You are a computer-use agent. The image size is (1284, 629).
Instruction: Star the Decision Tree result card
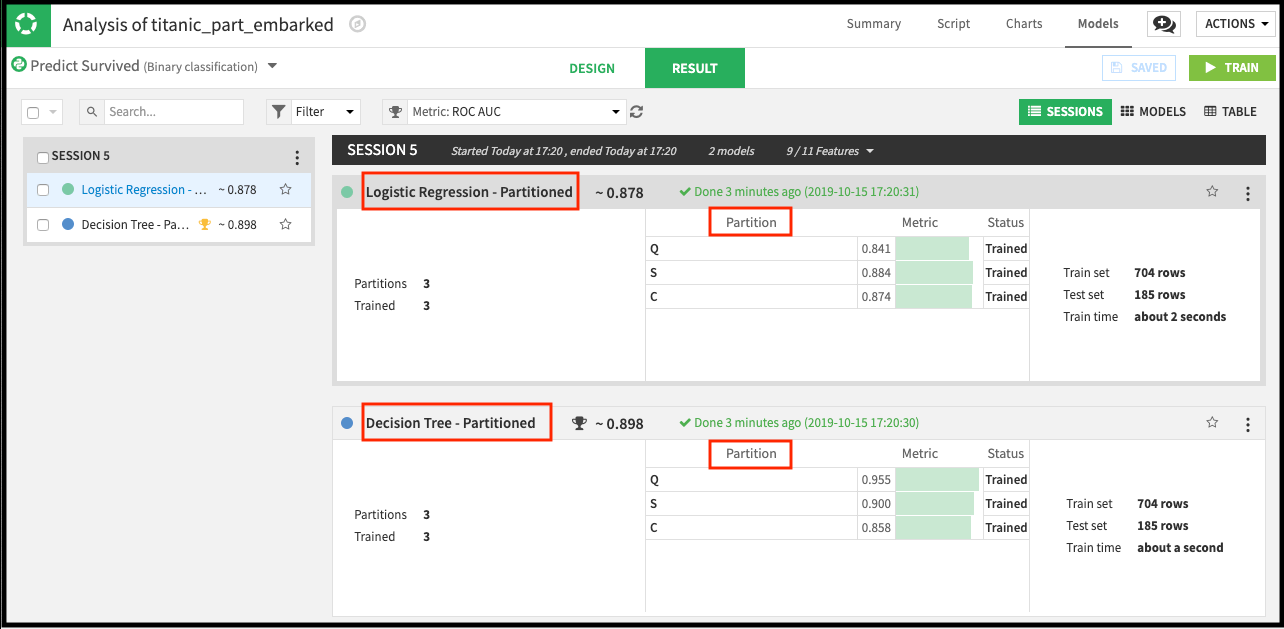tap(1212, 423)
